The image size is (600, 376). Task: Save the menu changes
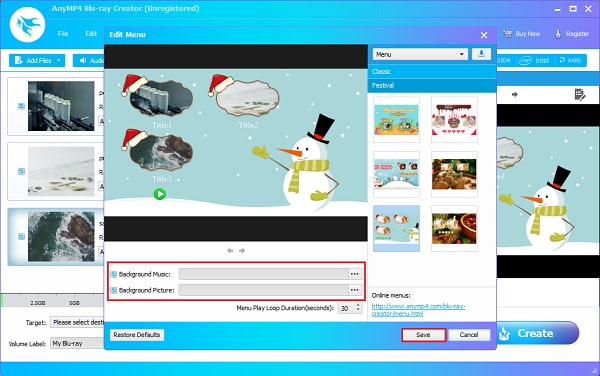[x=424, y=335]
